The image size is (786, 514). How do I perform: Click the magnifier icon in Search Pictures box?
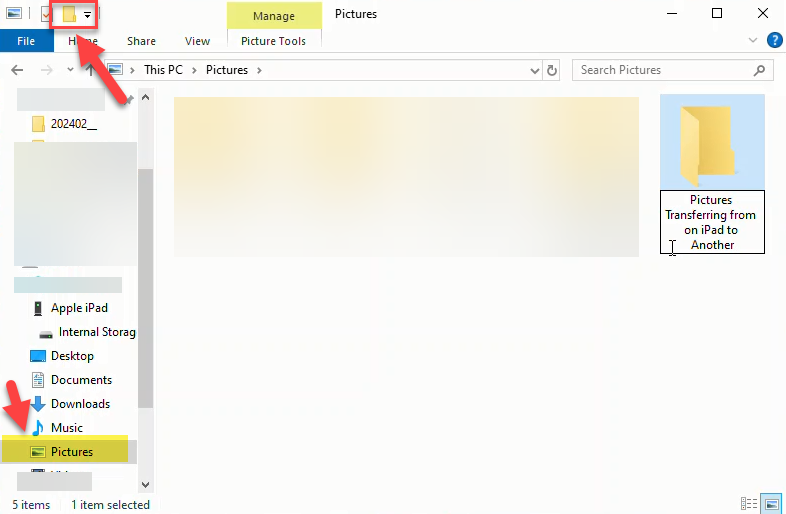[760, 70]
